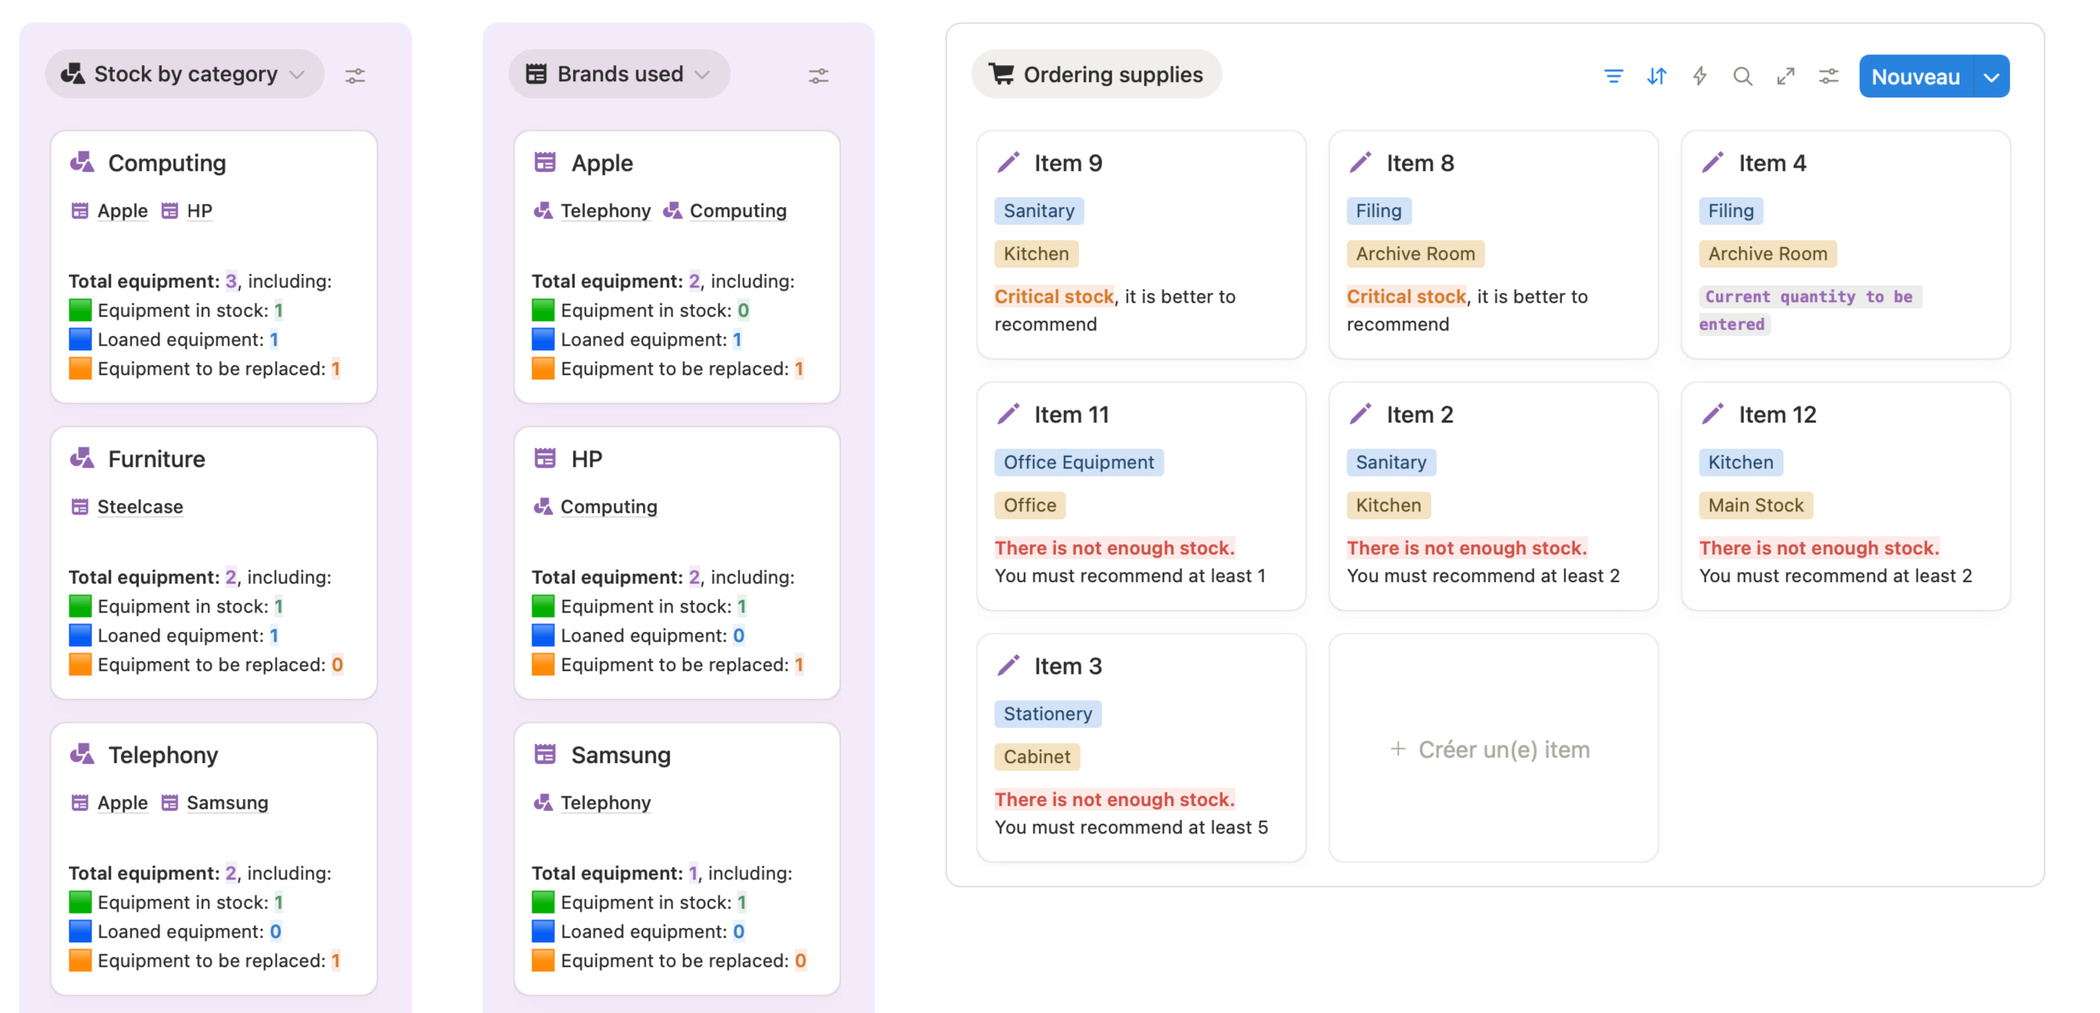The image size is (2100, 1013).
Task: Click the filter icon in Ordering supplies toolbar
Action: coord(1613,76)
